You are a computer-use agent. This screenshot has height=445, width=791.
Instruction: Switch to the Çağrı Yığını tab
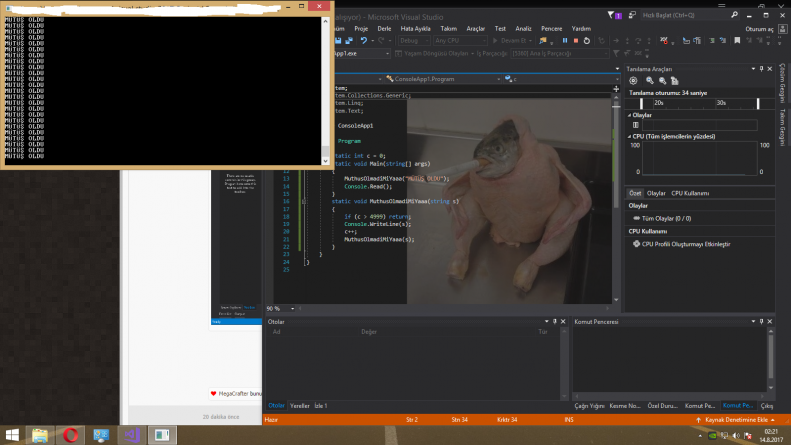coord(589,406)
